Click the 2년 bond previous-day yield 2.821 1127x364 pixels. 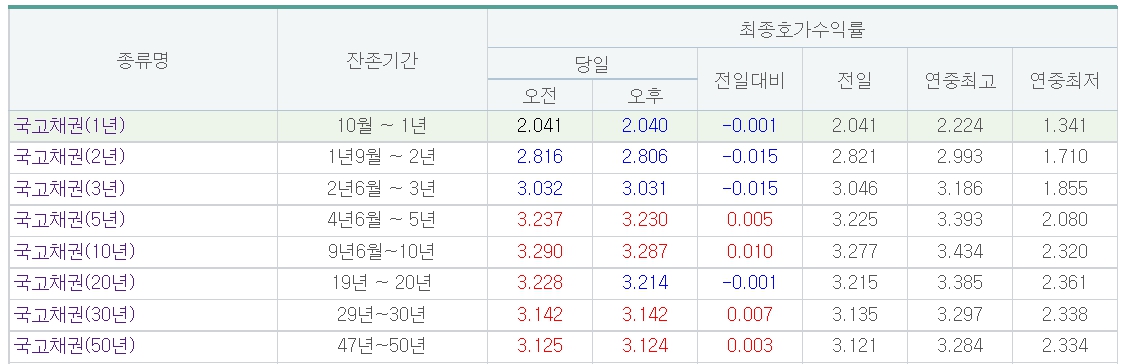click(855, 156)
